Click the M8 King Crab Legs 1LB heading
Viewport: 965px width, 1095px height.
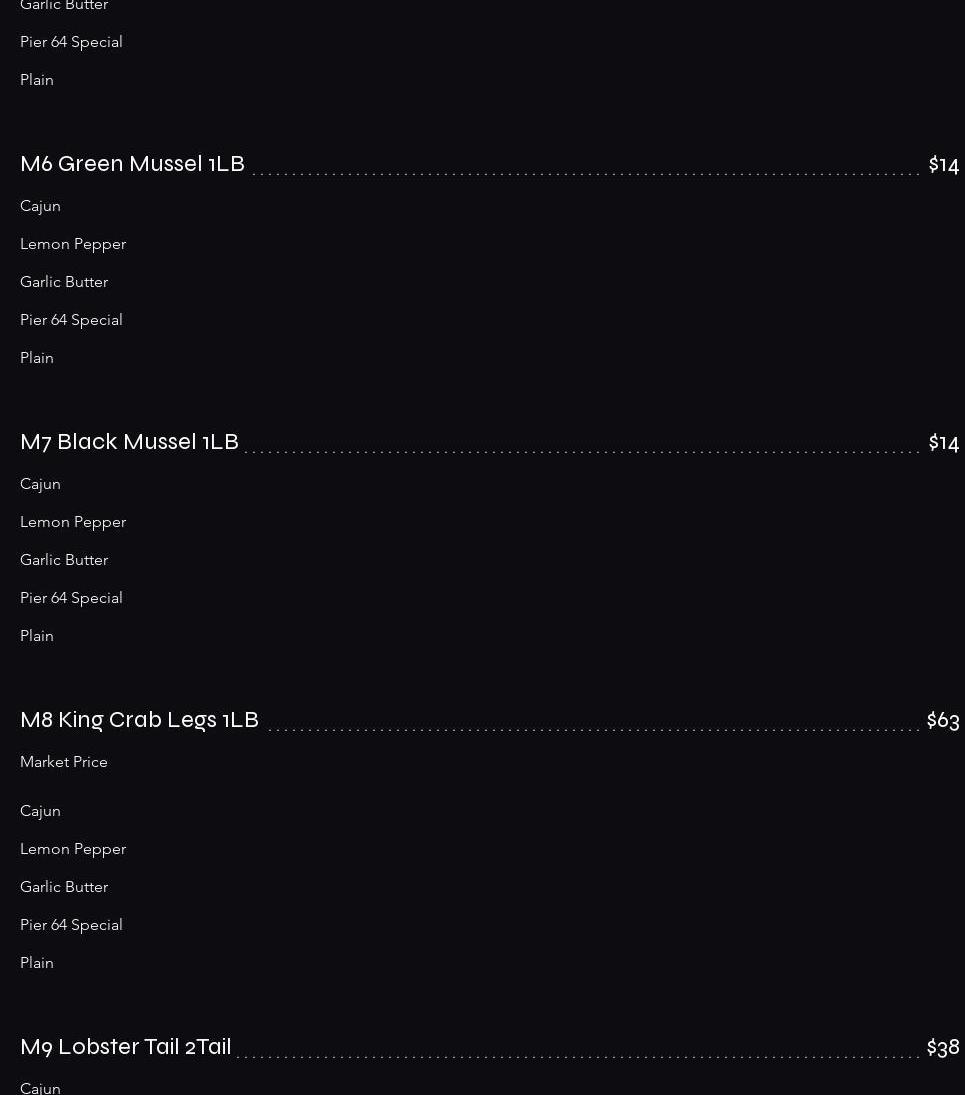(x=139, y=720)
